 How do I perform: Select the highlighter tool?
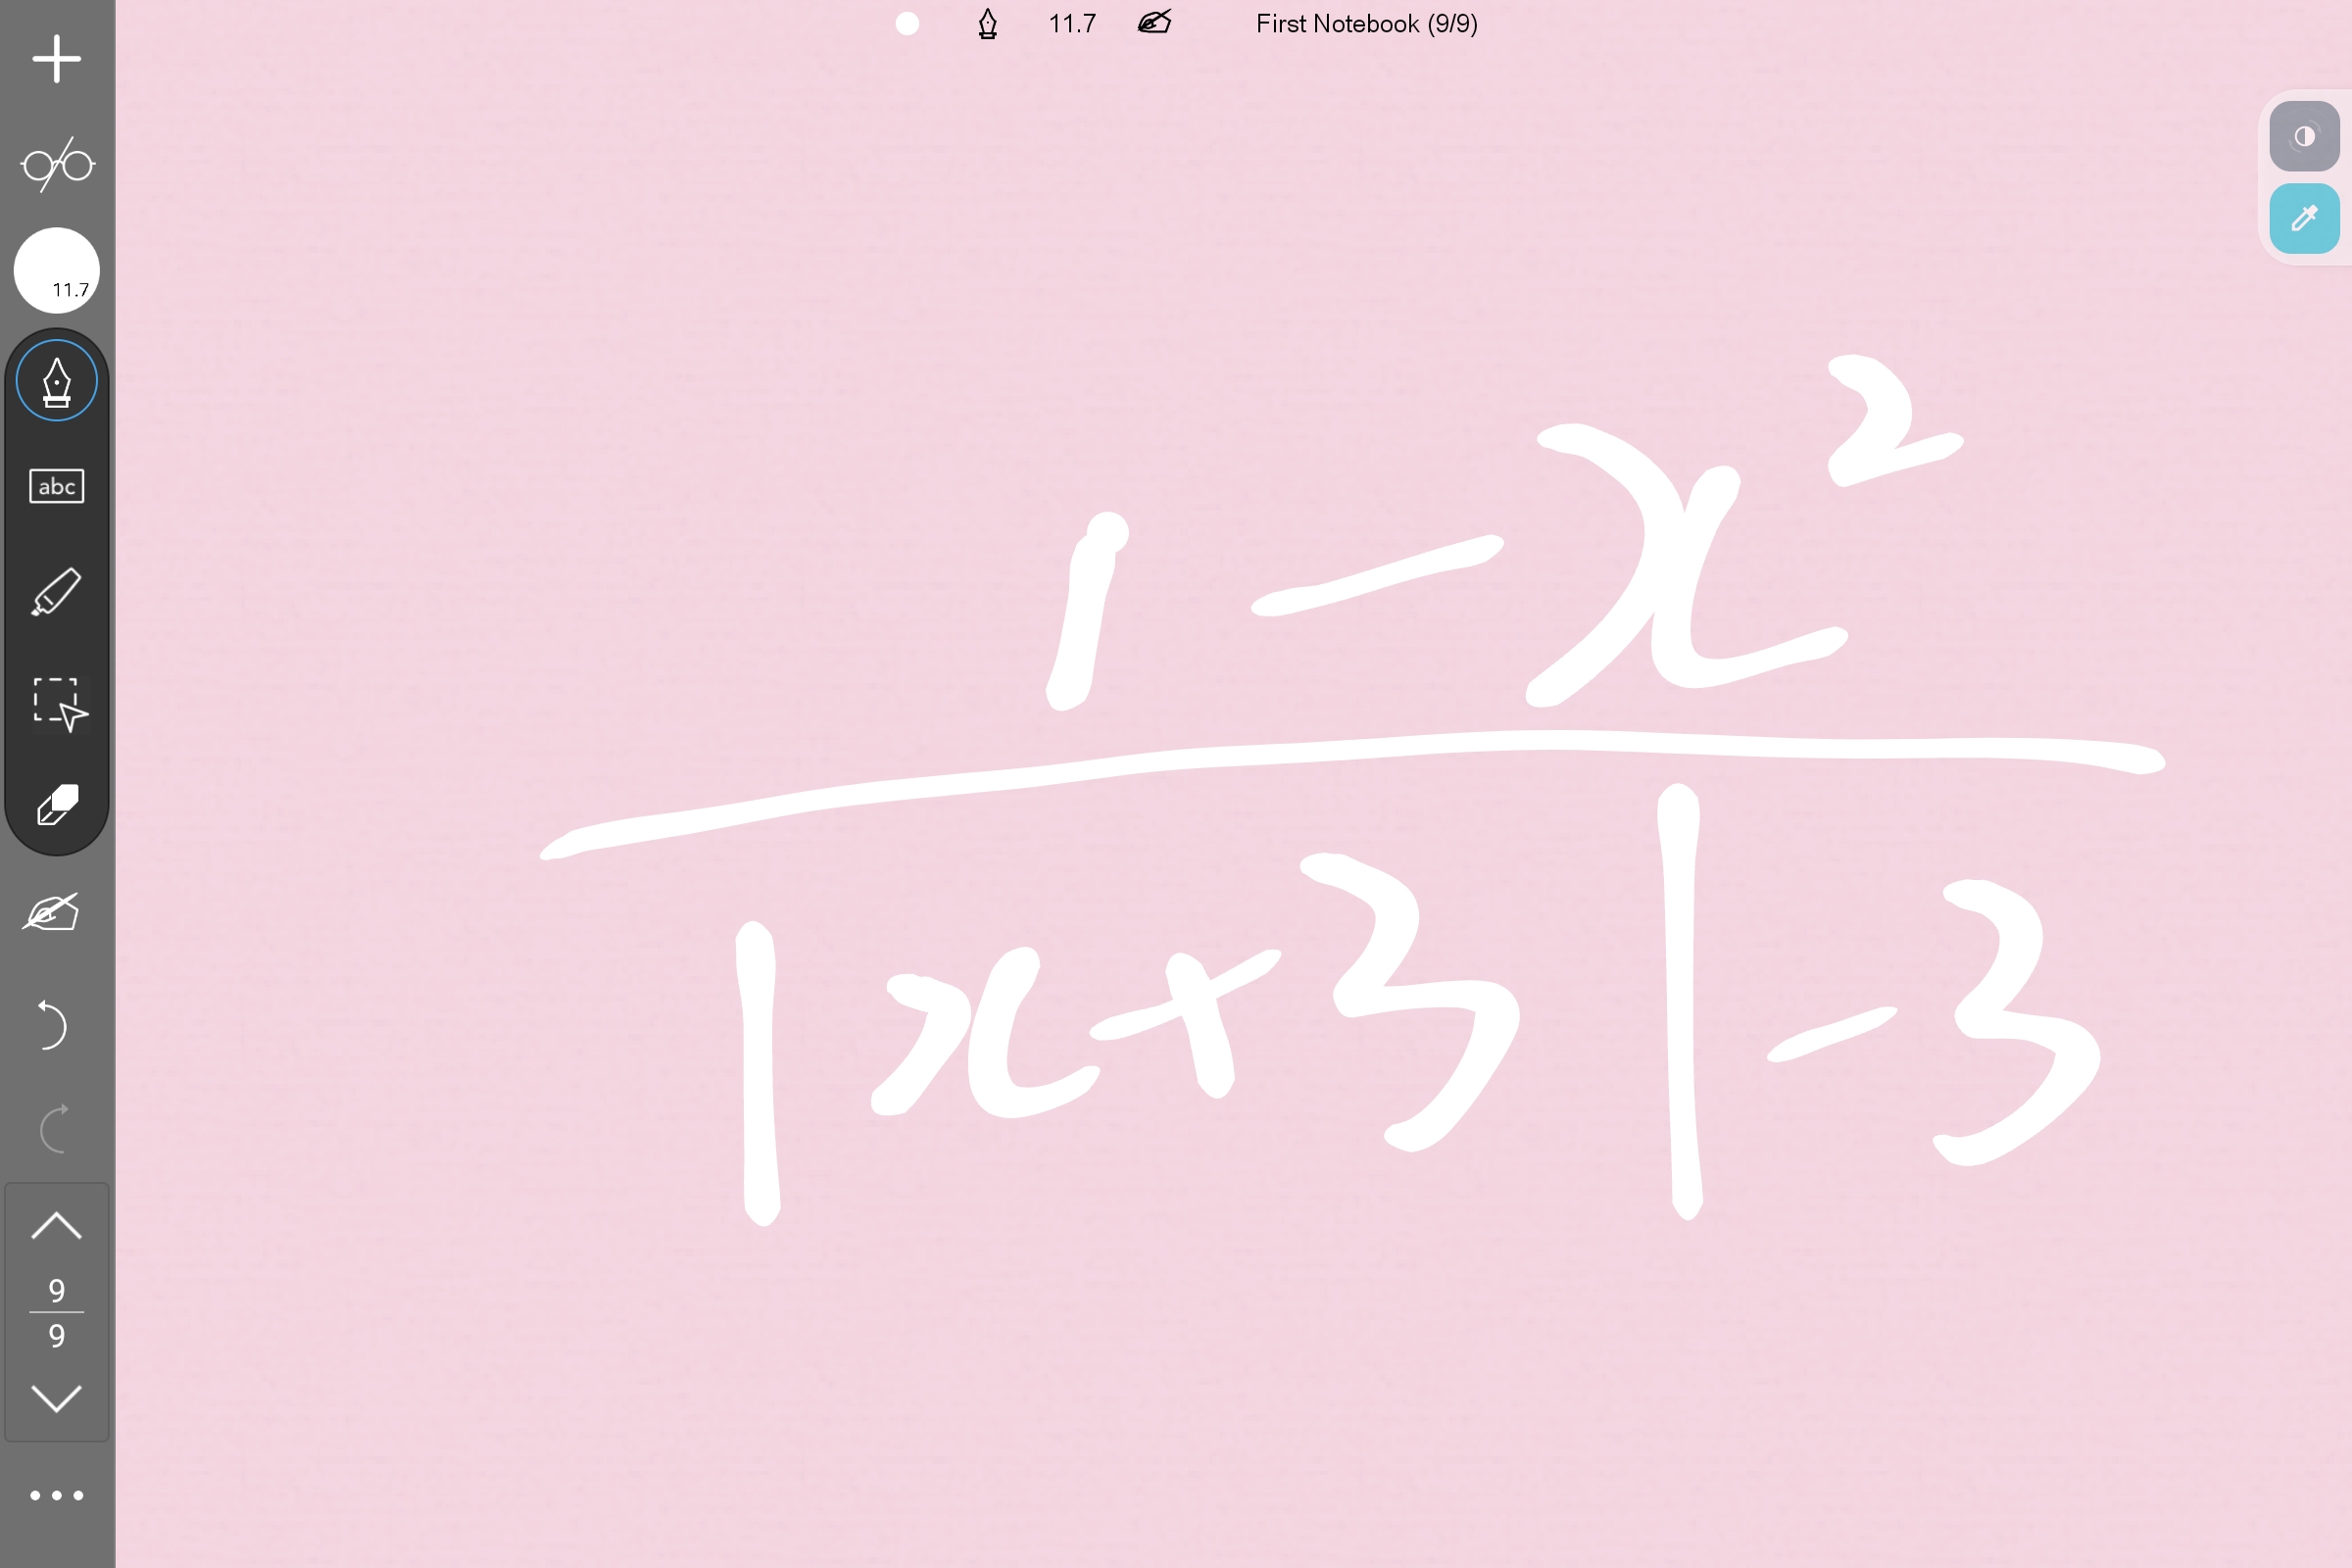tap(57, 592)
